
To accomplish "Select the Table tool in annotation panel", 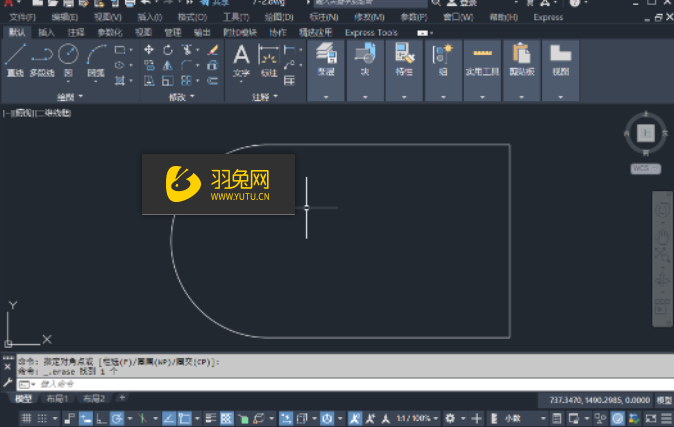I will pos(289,81).
